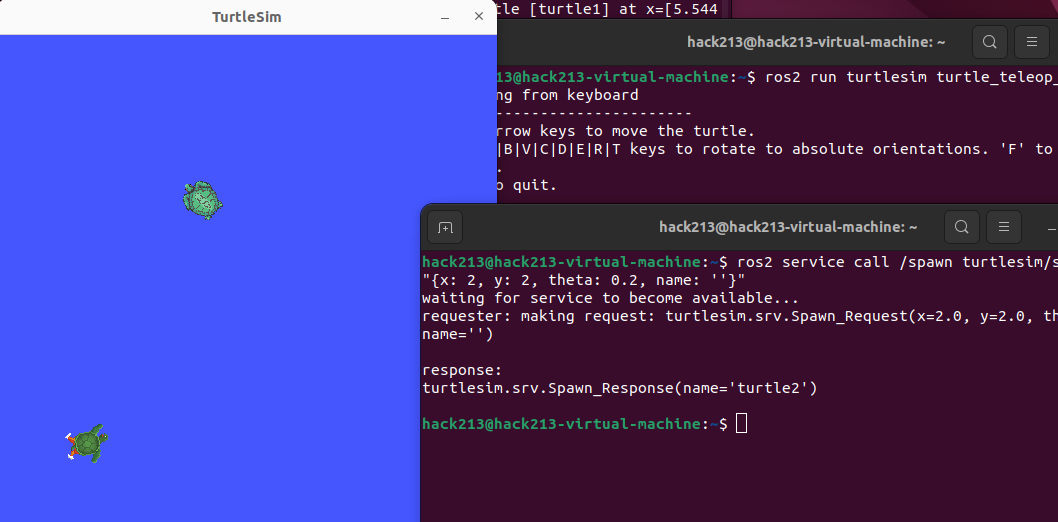Click the 'o quit.' line in back terminal
Viewport: 1058px width, 522px height.
click(x=527, y=185)
